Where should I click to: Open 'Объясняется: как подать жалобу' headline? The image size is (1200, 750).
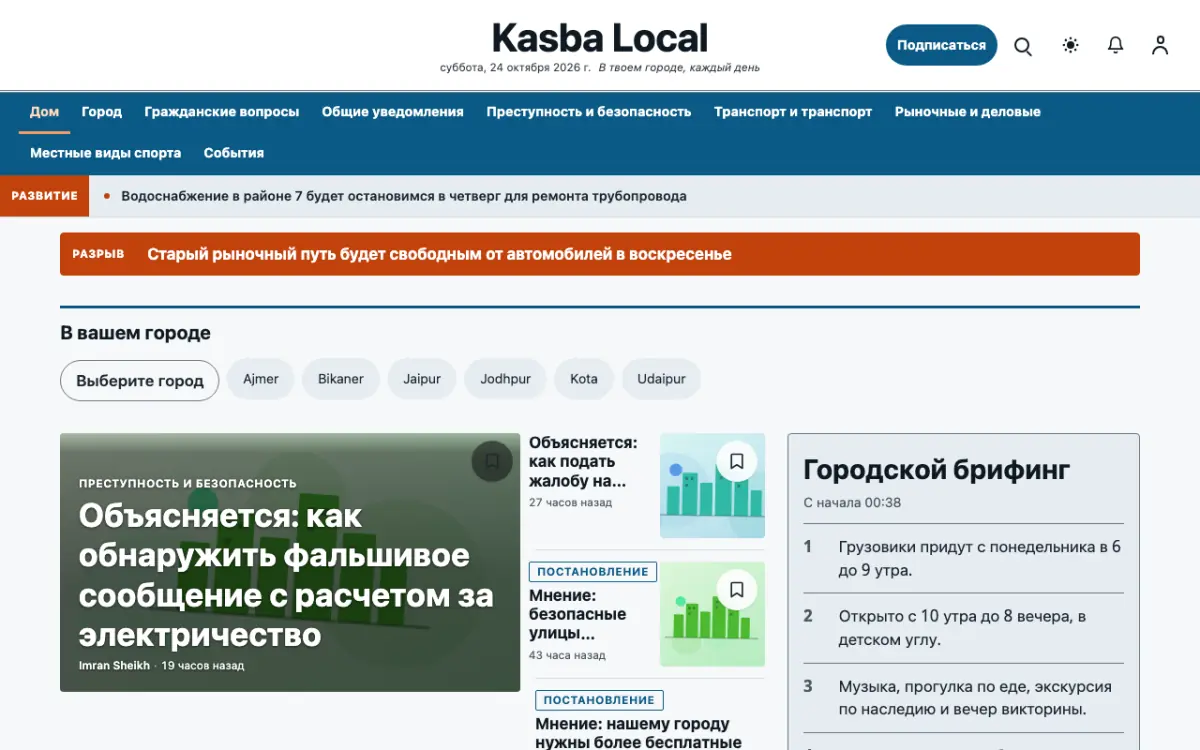583,462
